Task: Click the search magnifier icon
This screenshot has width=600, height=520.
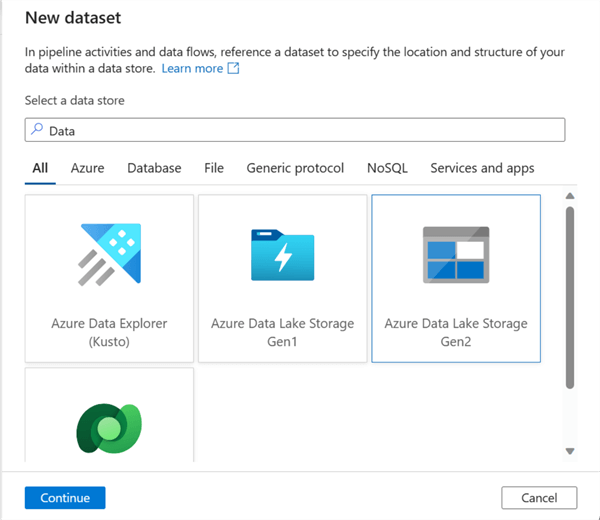Action: coord(37,129)
